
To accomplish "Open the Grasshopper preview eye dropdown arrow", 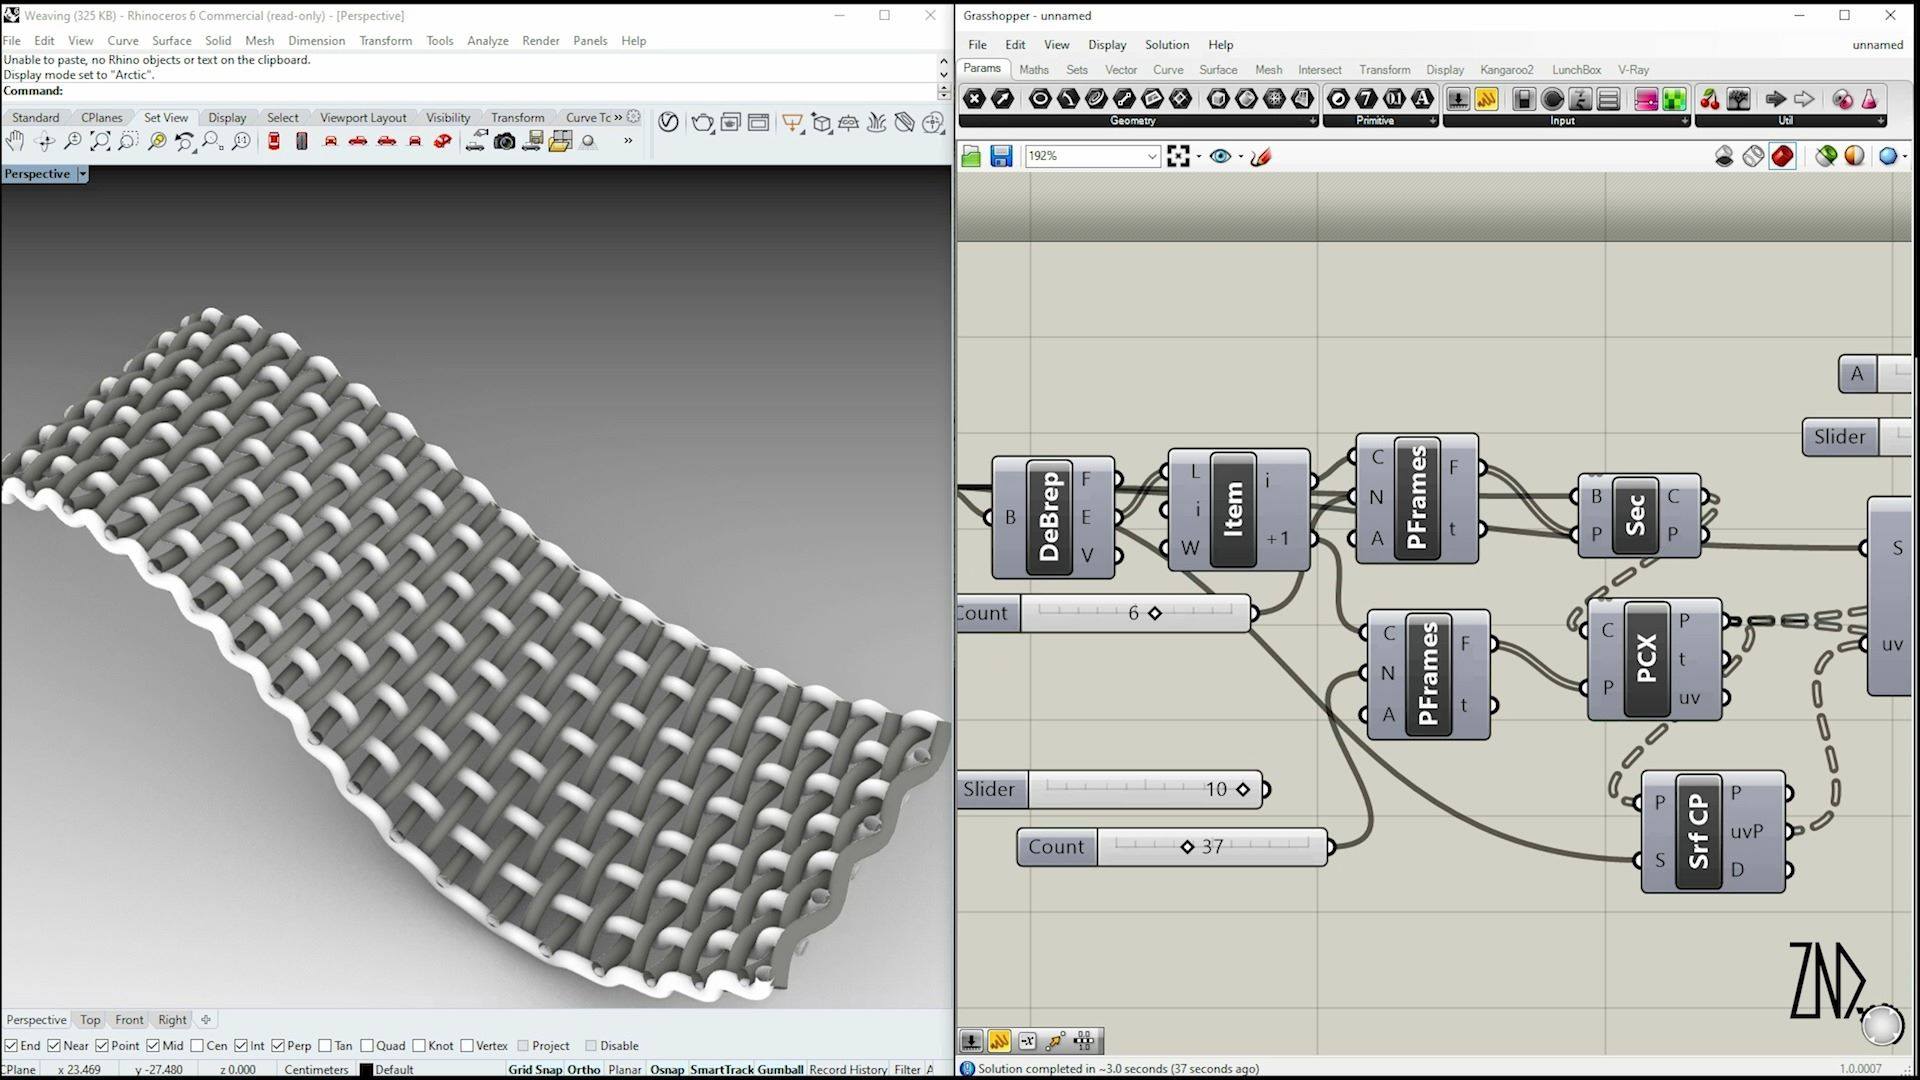I will [x=1240, y=156].
